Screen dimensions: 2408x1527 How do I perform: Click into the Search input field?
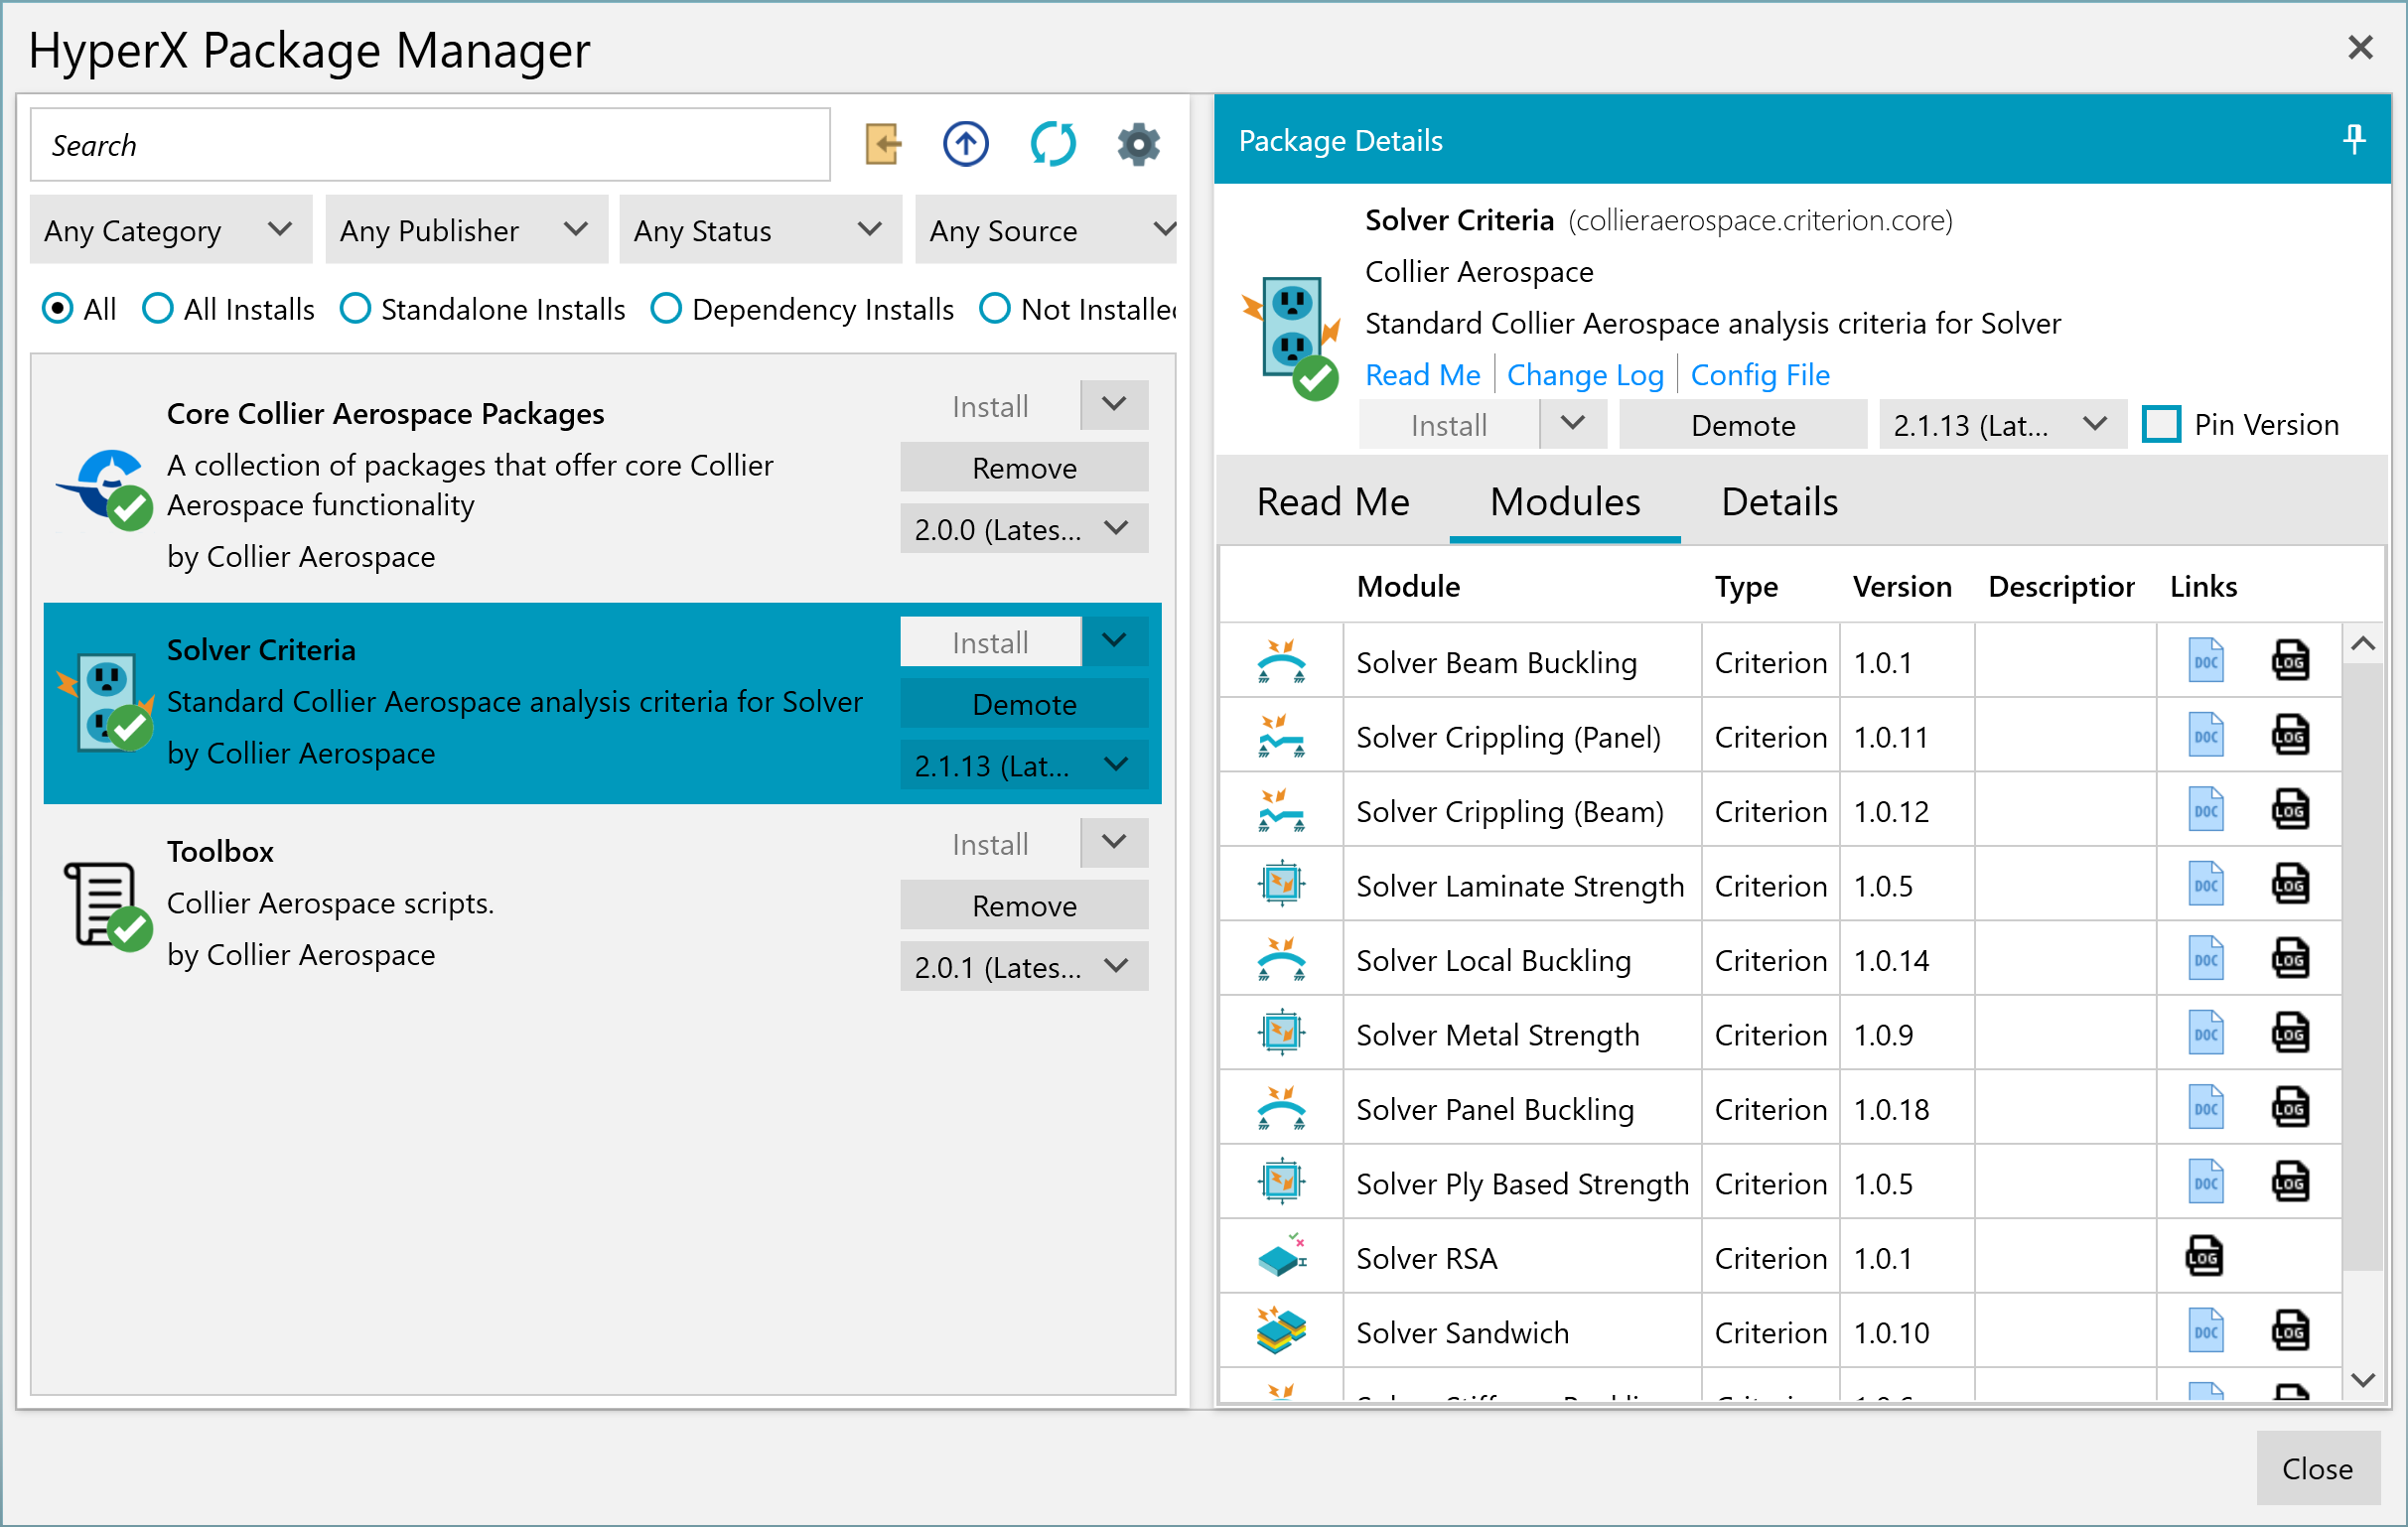430,145
